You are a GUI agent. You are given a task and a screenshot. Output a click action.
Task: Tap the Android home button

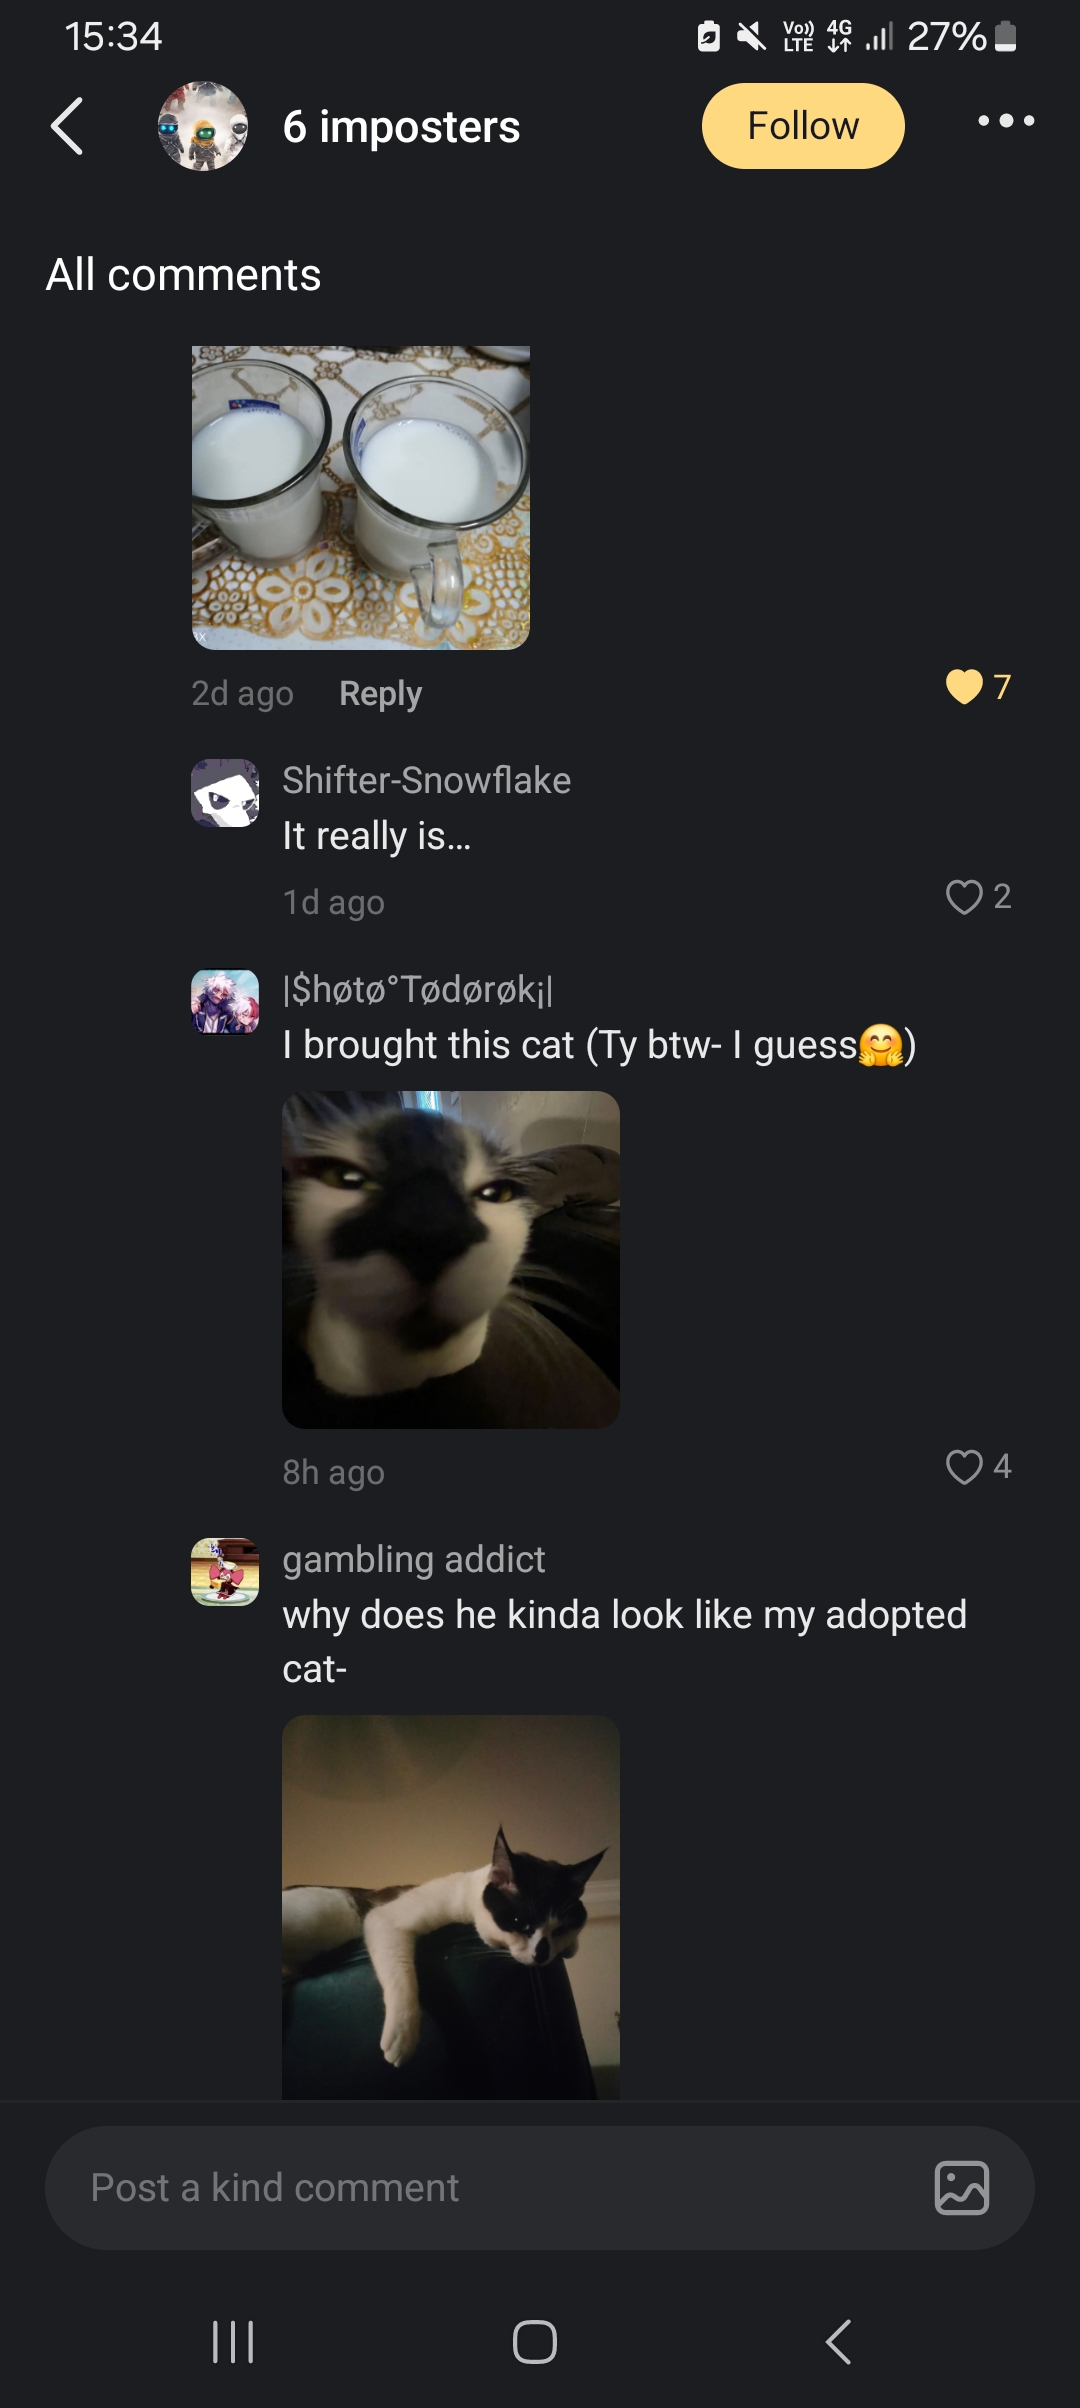click(x=535, y=2342)
